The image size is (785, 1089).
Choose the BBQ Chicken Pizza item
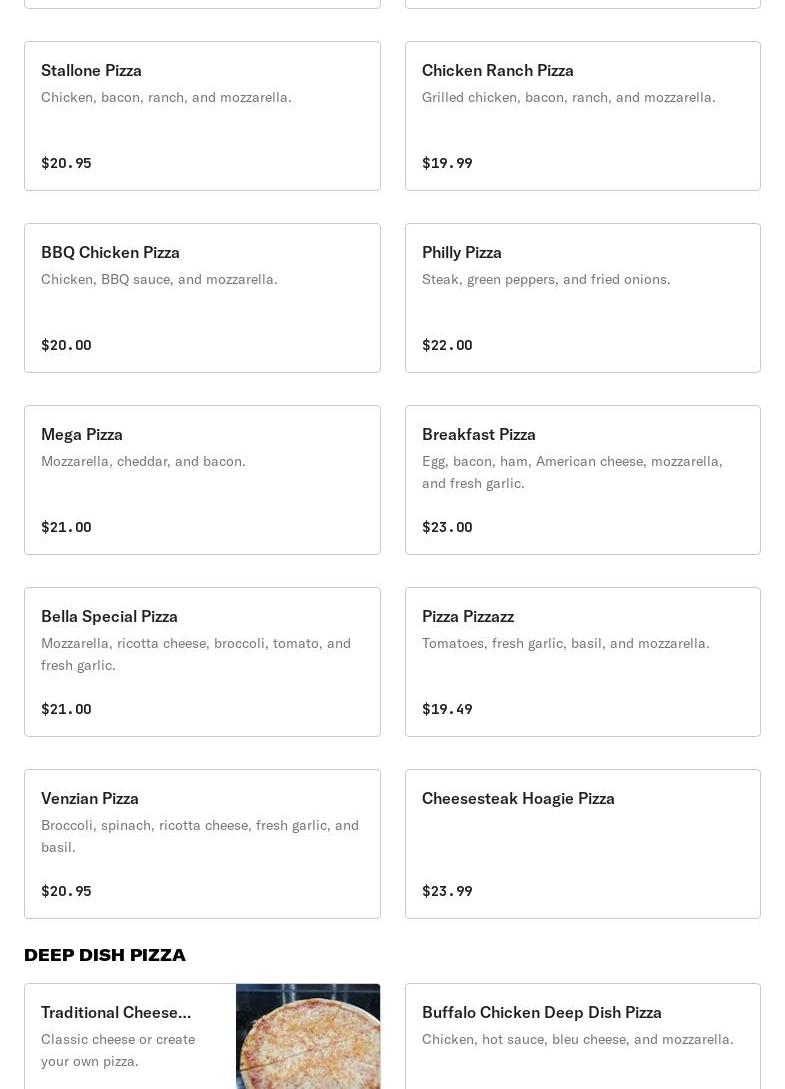coord(202,298)
